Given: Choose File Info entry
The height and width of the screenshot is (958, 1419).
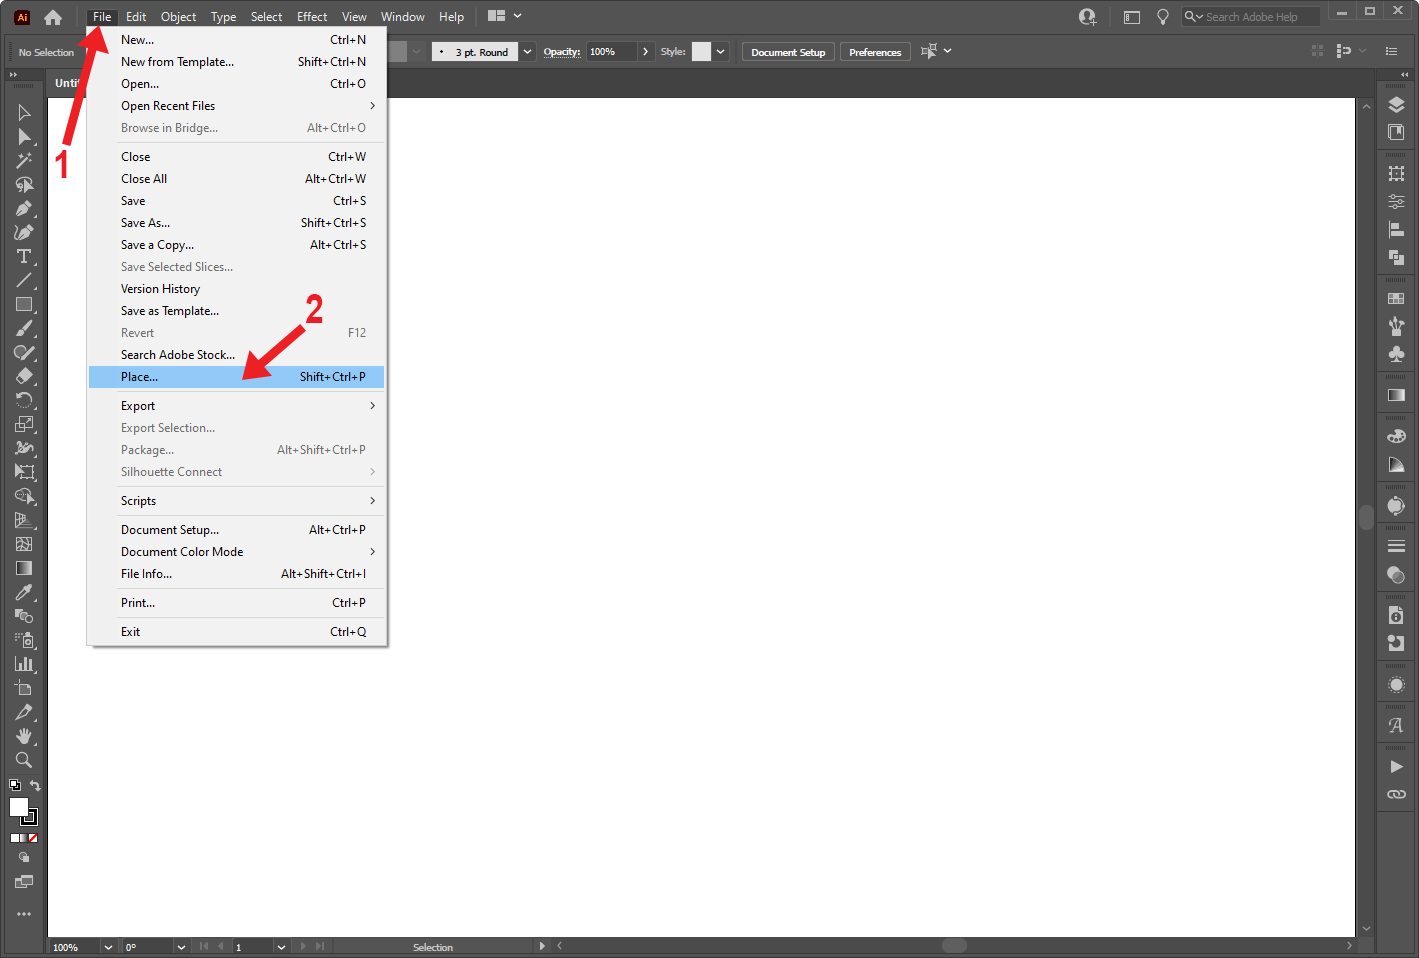Looking at the screenshot, I should tap(237, 574).
